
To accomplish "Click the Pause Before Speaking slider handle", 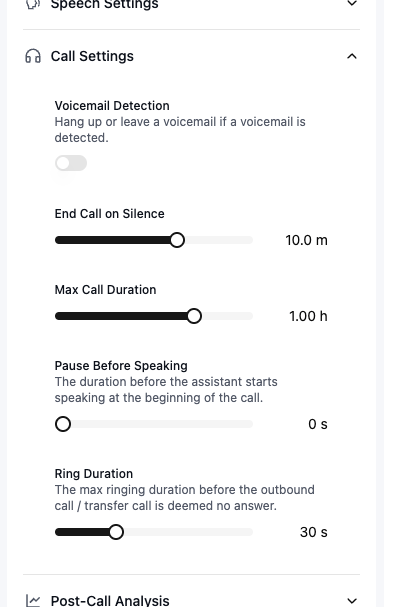I will click(x=63, y=424).
